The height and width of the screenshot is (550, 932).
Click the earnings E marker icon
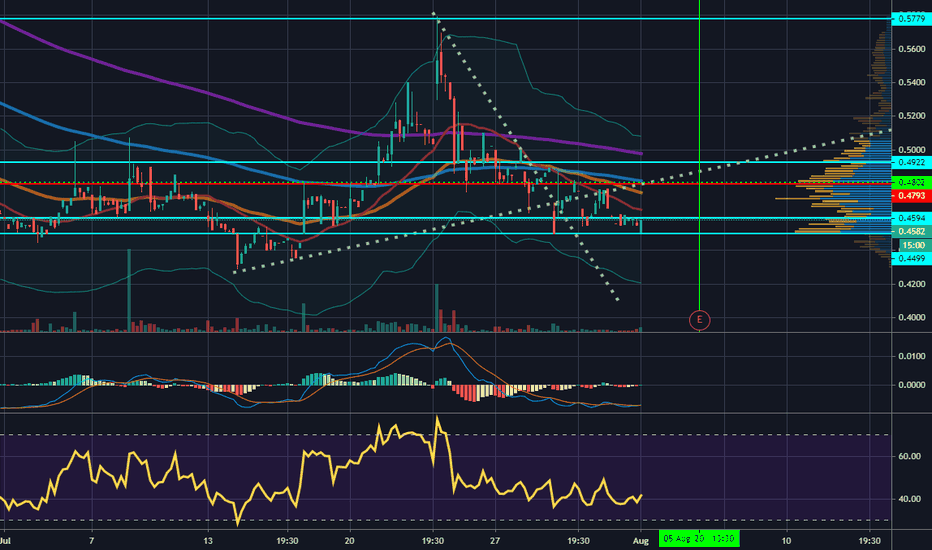click(700, 320)
